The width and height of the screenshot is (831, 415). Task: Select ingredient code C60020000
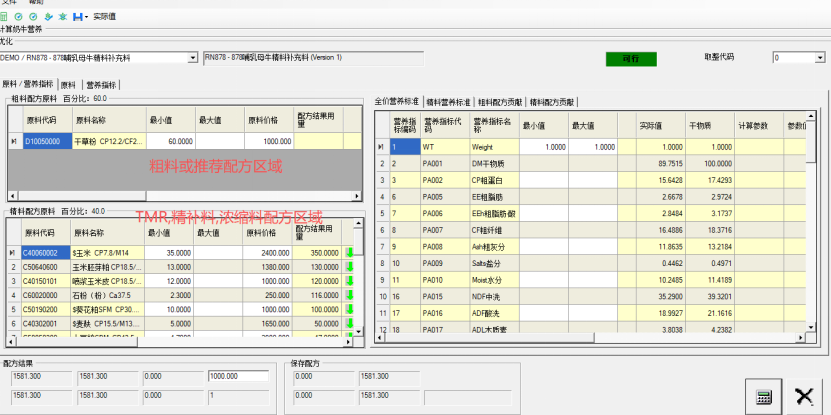[x=46, y=295]
